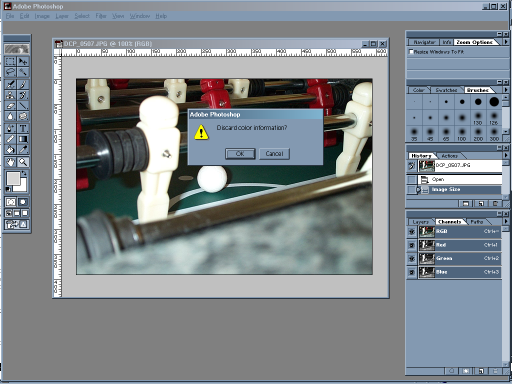Click save selection as channel icon

[x=466, y=371]
